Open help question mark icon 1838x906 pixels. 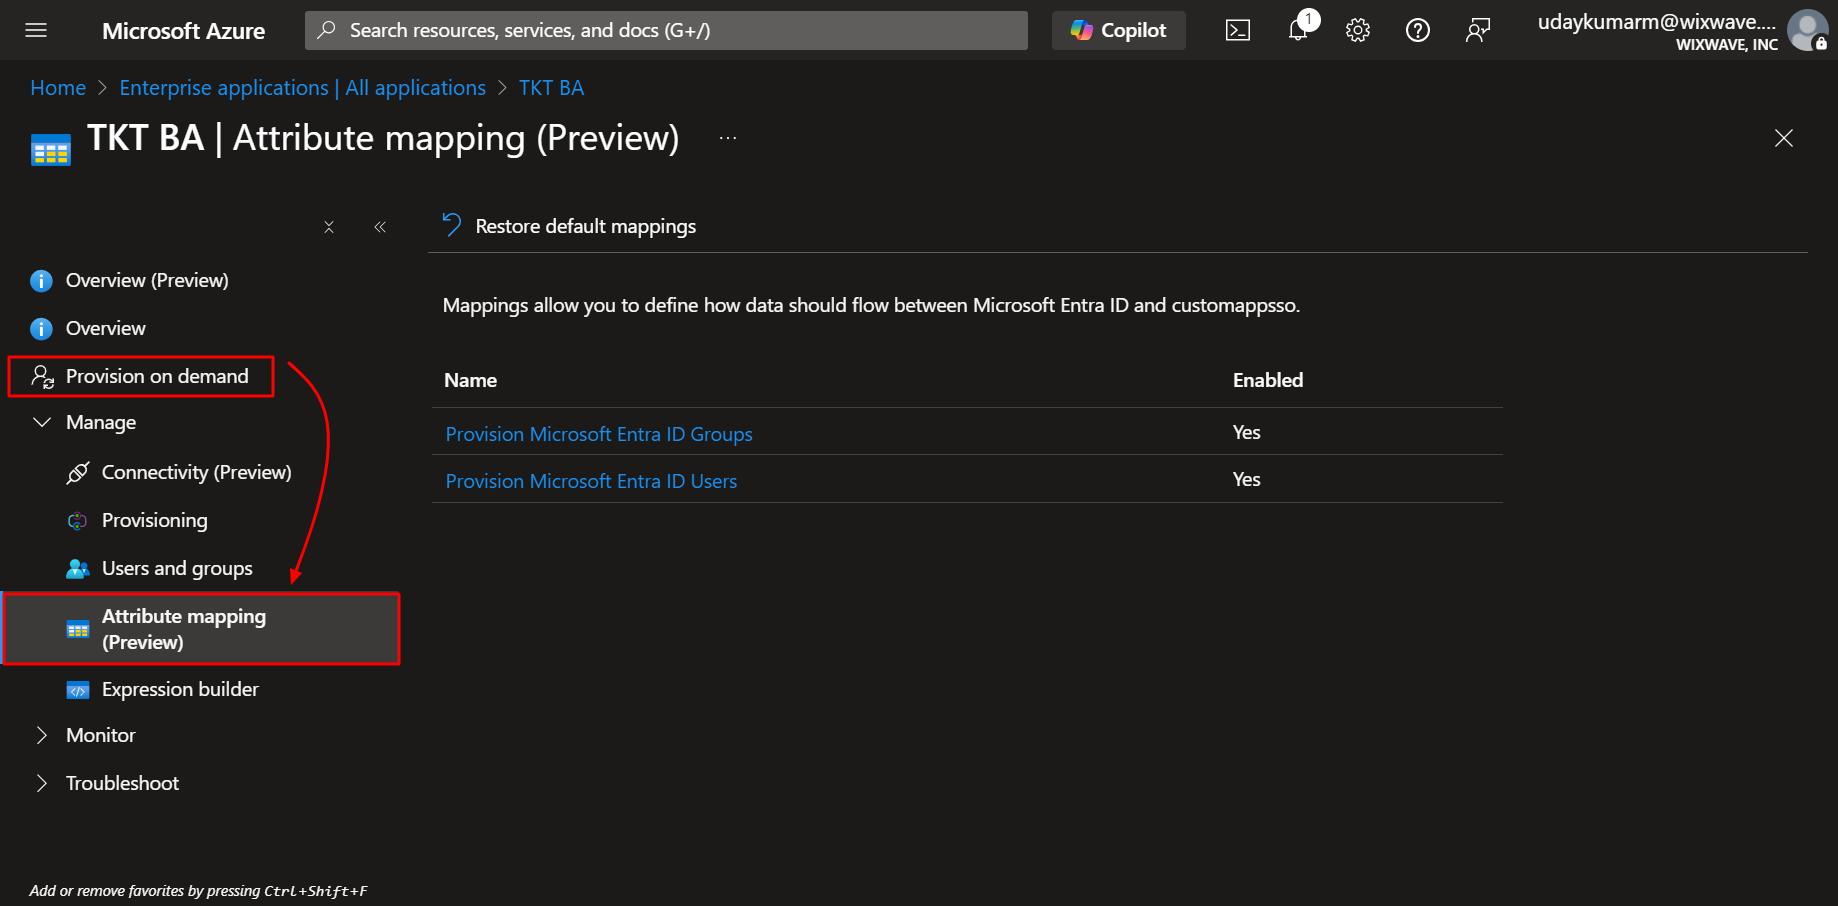pyautogui.click(x=1418, y=30)
